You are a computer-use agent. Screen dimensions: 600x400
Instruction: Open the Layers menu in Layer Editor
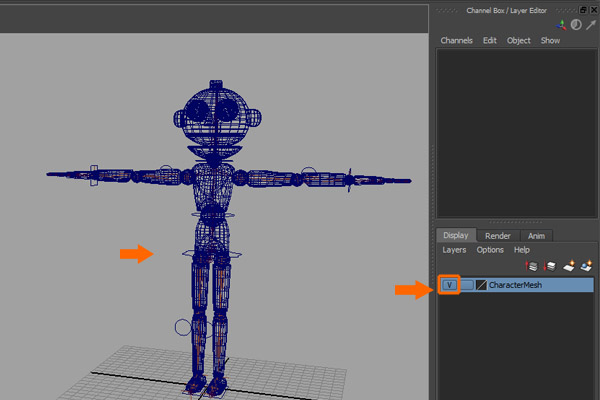454,249
